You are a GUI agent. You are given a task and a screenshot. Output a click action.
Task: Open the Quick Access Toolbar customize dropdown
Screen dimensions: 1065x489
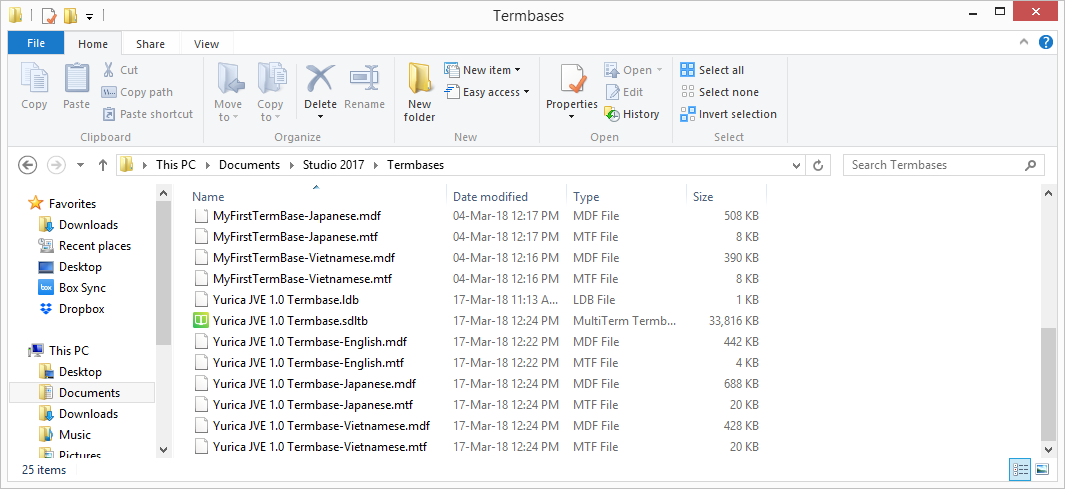click(90, 16)
